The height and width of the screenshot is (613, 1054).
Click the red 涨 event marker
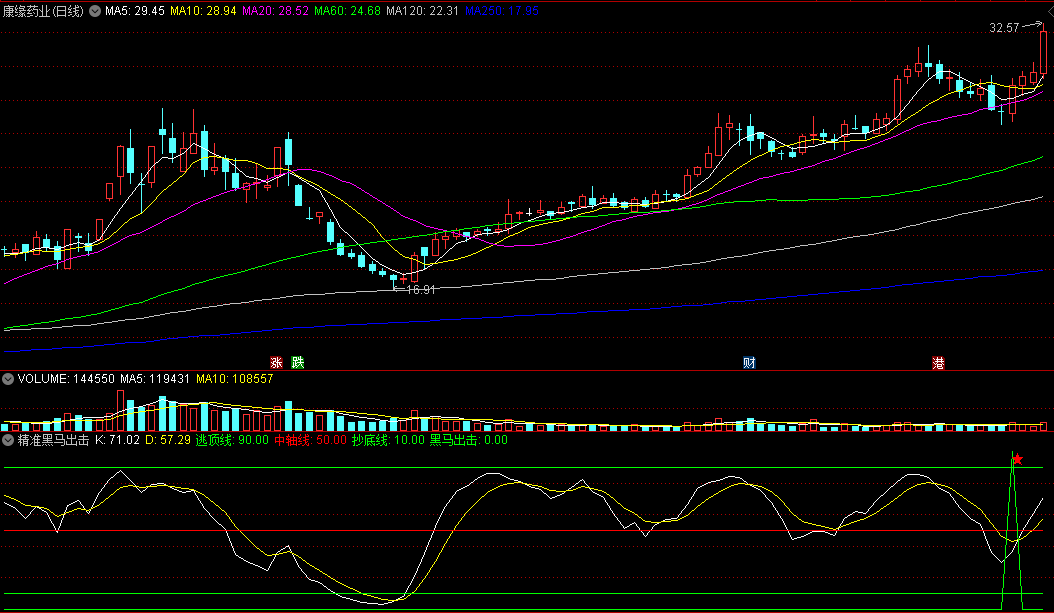pyautogui.click(x=276, y=363)
